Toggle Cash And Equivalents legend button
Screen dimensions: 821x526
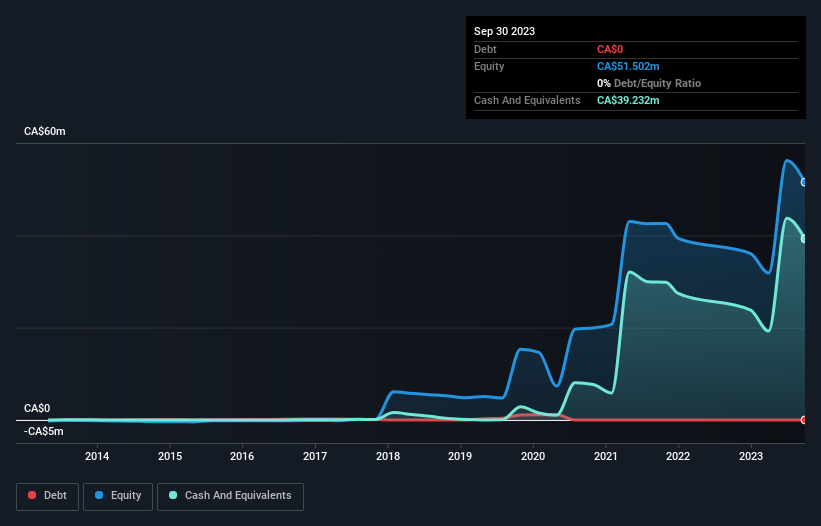(x=230, y=496)
